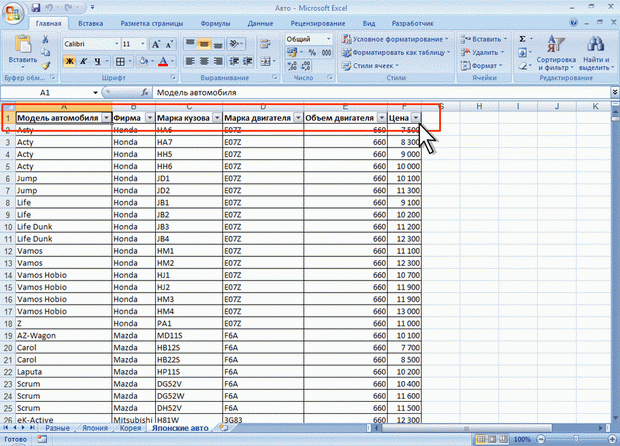
Task: Open Name Box dropdown arrow
Action: pyautogui.click(x=95, y=93)
